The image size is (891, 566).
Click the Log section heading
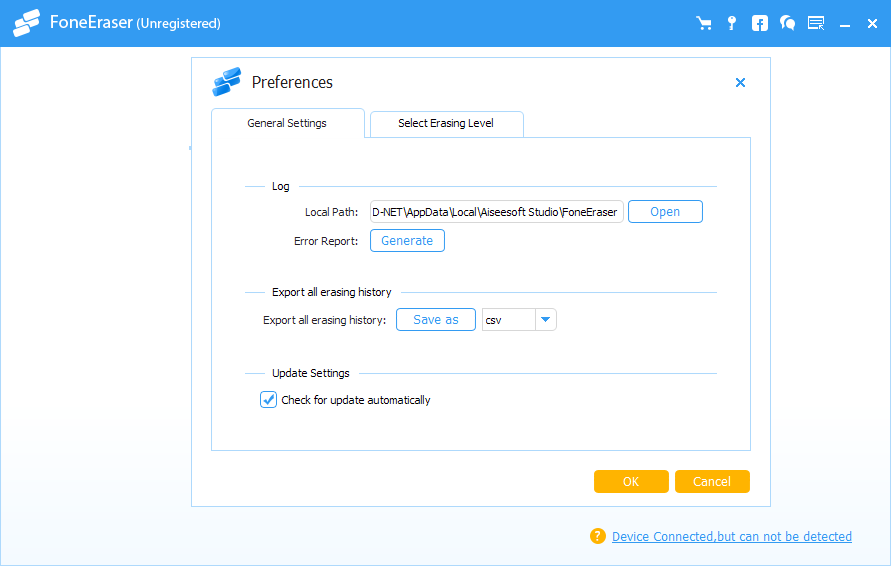point(281,186)
